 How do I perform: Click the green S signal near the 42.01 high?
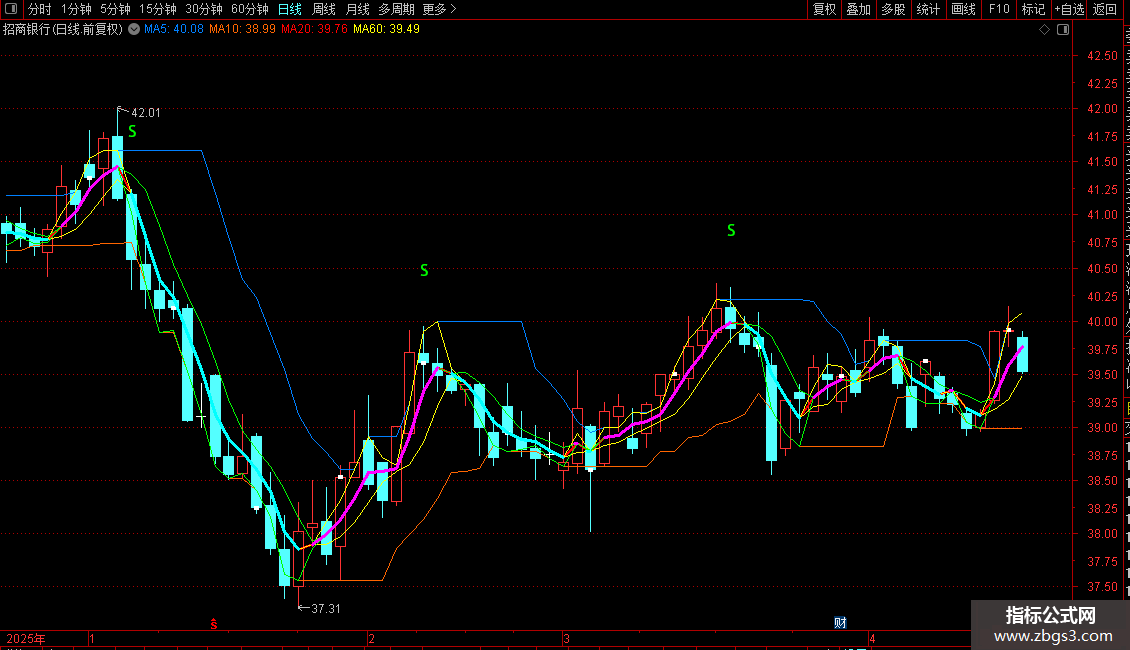(133, 131)
